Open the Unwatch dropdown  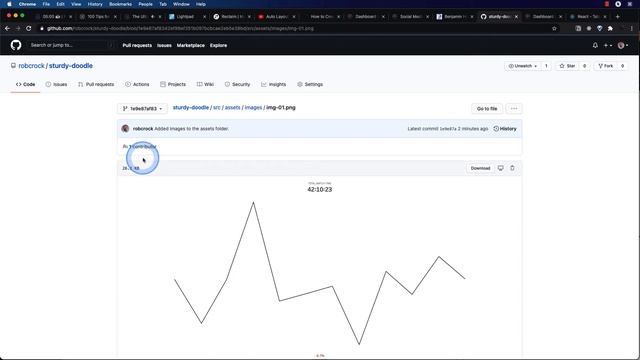[x=522, y=66]
